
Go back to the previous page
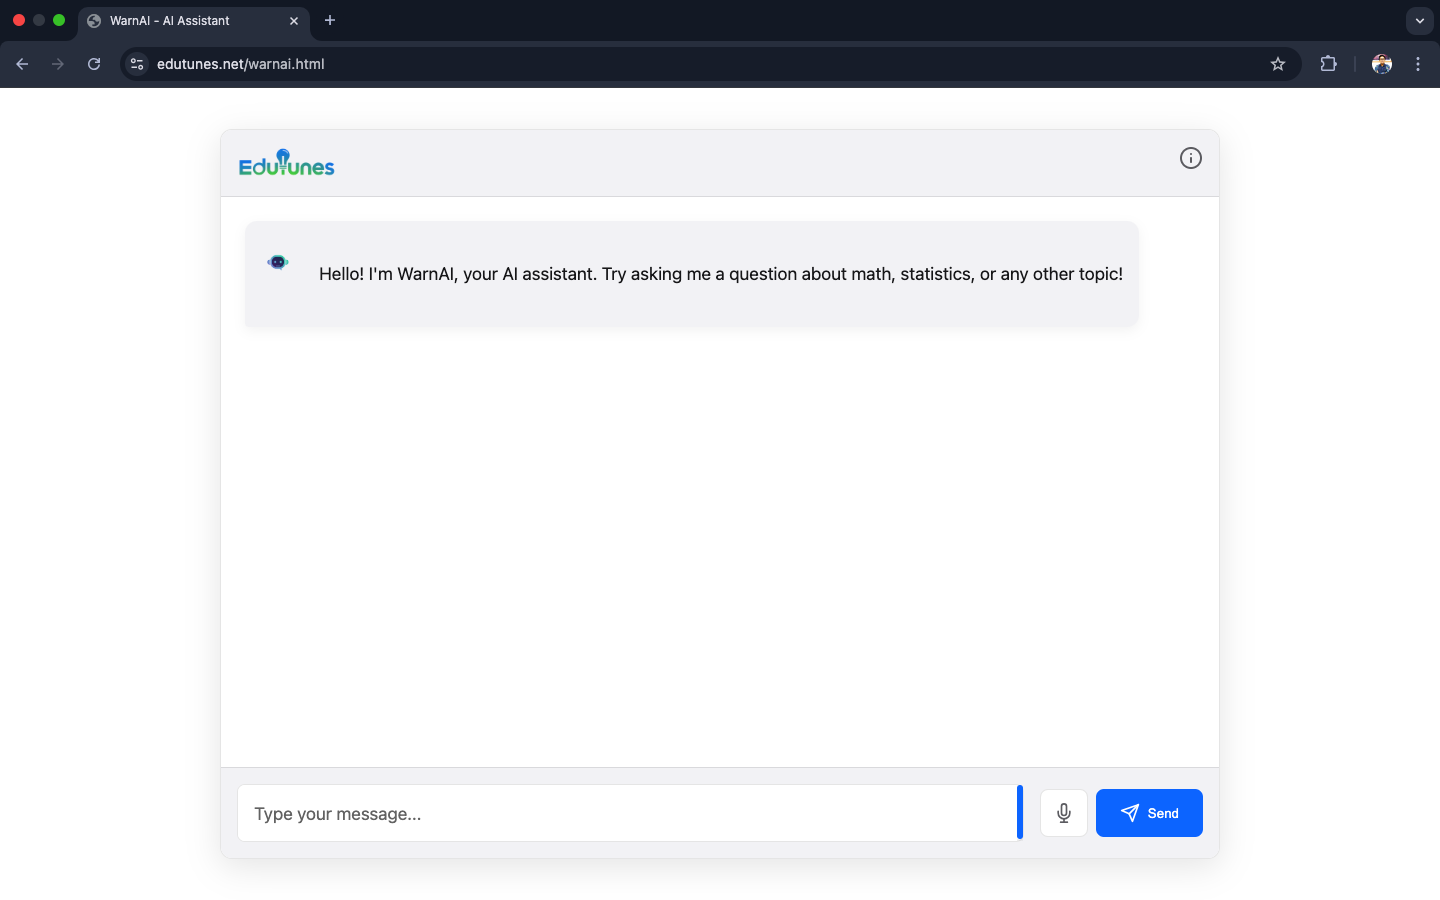22,64
